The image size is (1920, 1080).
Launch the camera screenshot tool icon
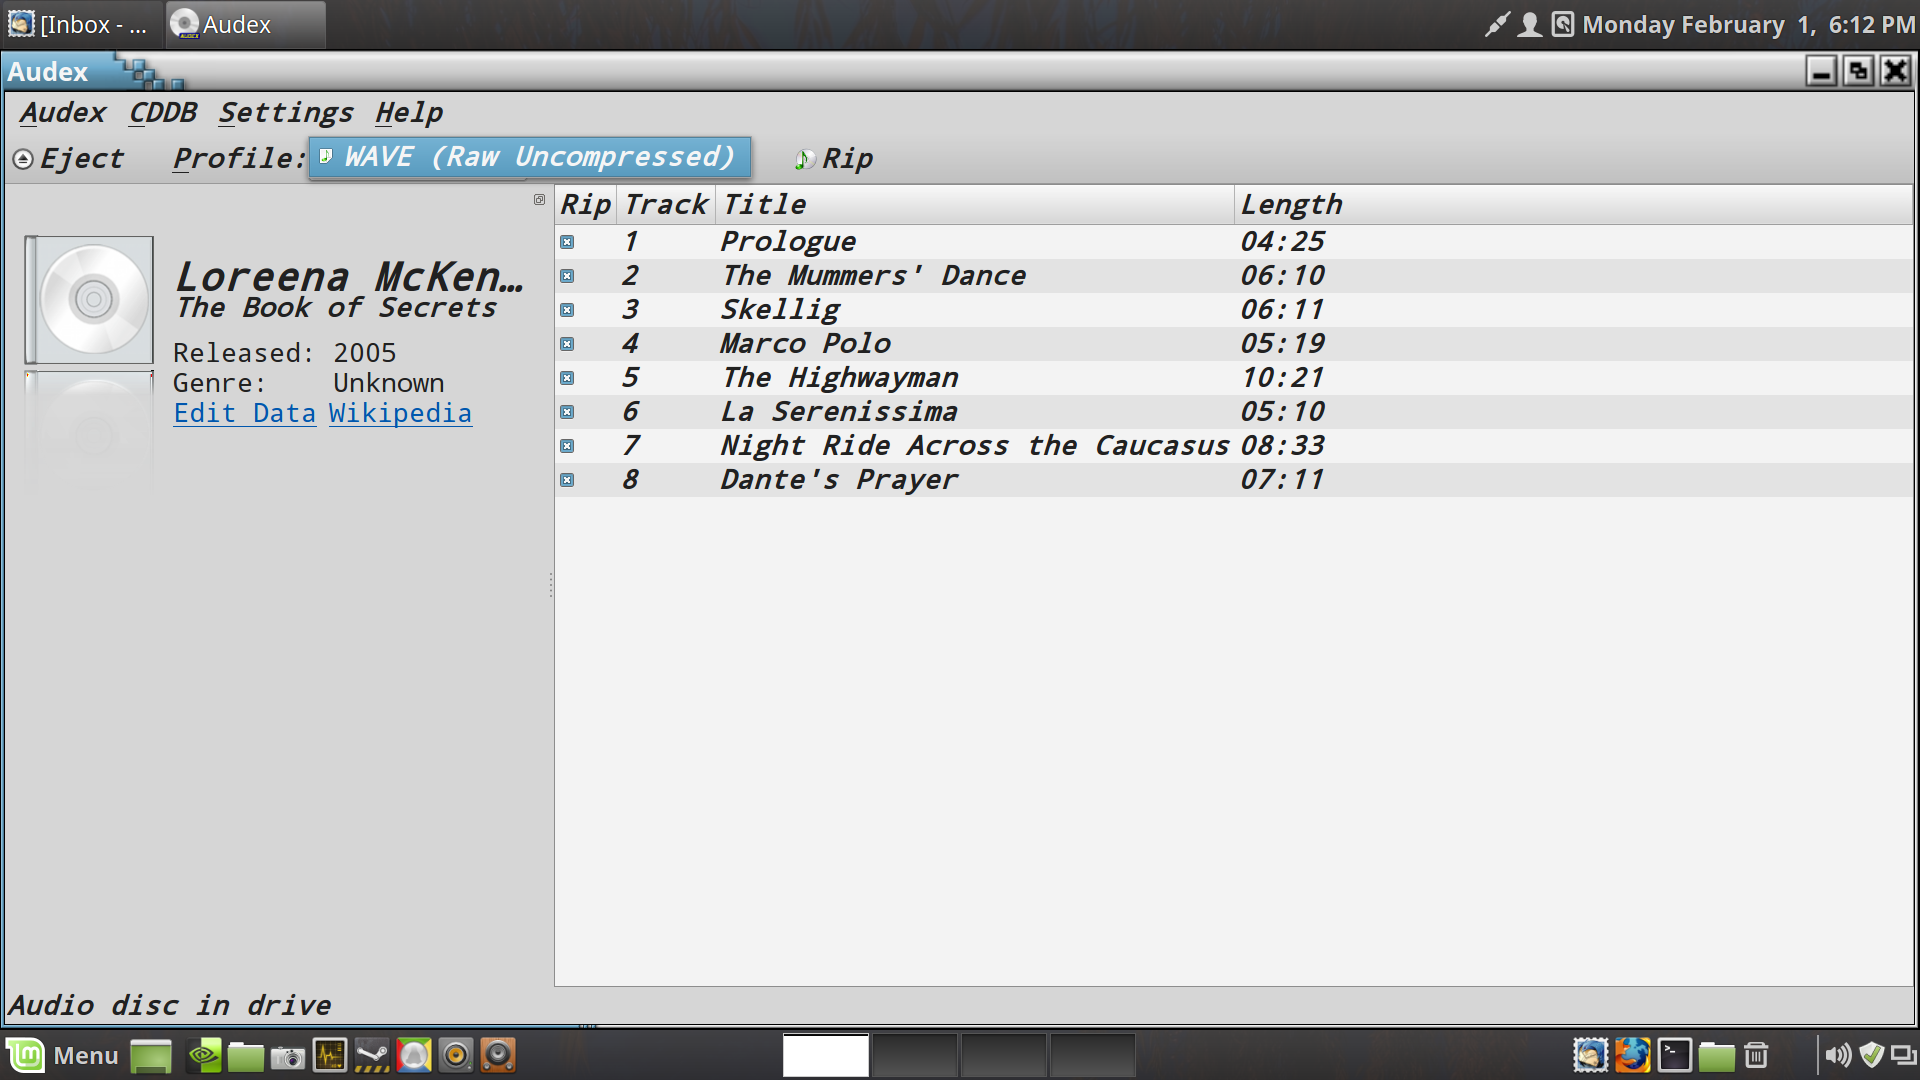tap(288, 1057)
